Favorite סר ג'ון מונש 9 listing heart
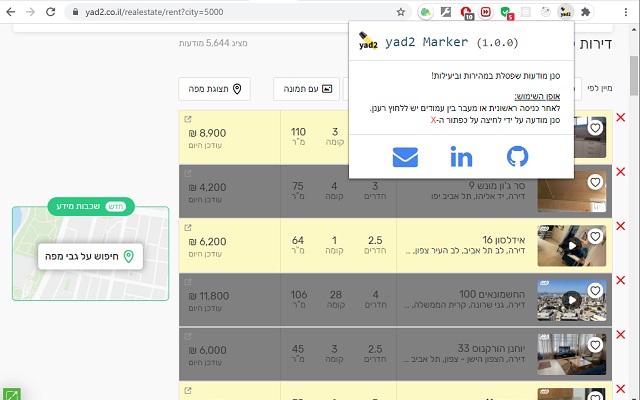The height and width of the screenshot is (400, 640). click(x=595, y=182)
